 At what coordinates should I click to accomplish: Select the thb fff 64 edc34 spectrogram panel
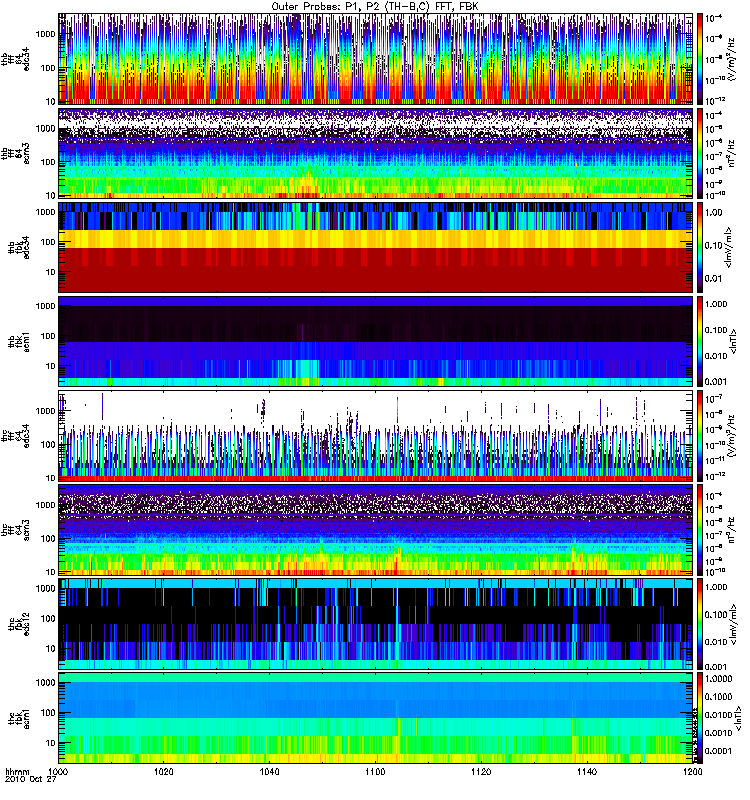coord(376,59)
